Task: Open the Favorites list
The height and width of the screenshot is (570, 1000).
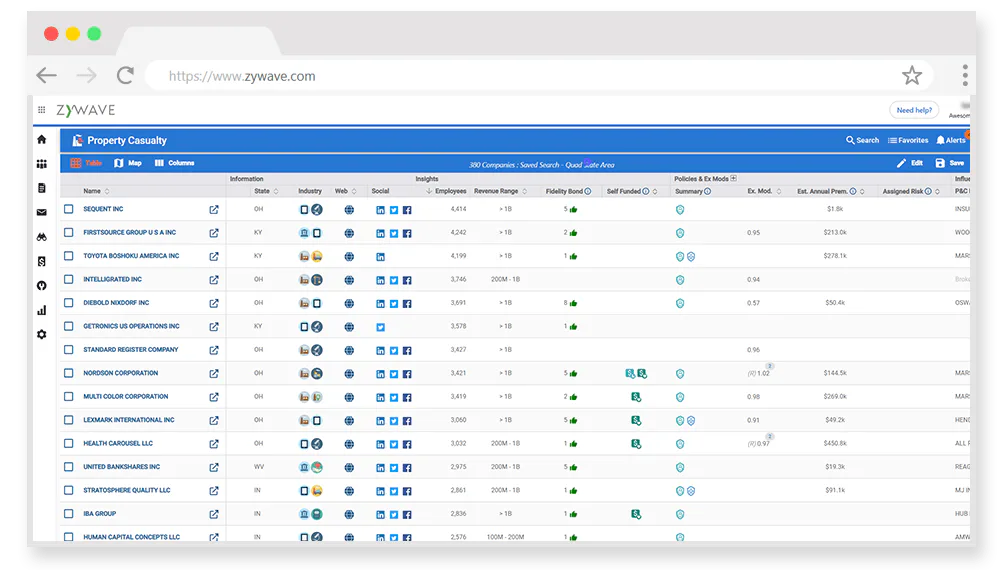Action: point(908,140)
